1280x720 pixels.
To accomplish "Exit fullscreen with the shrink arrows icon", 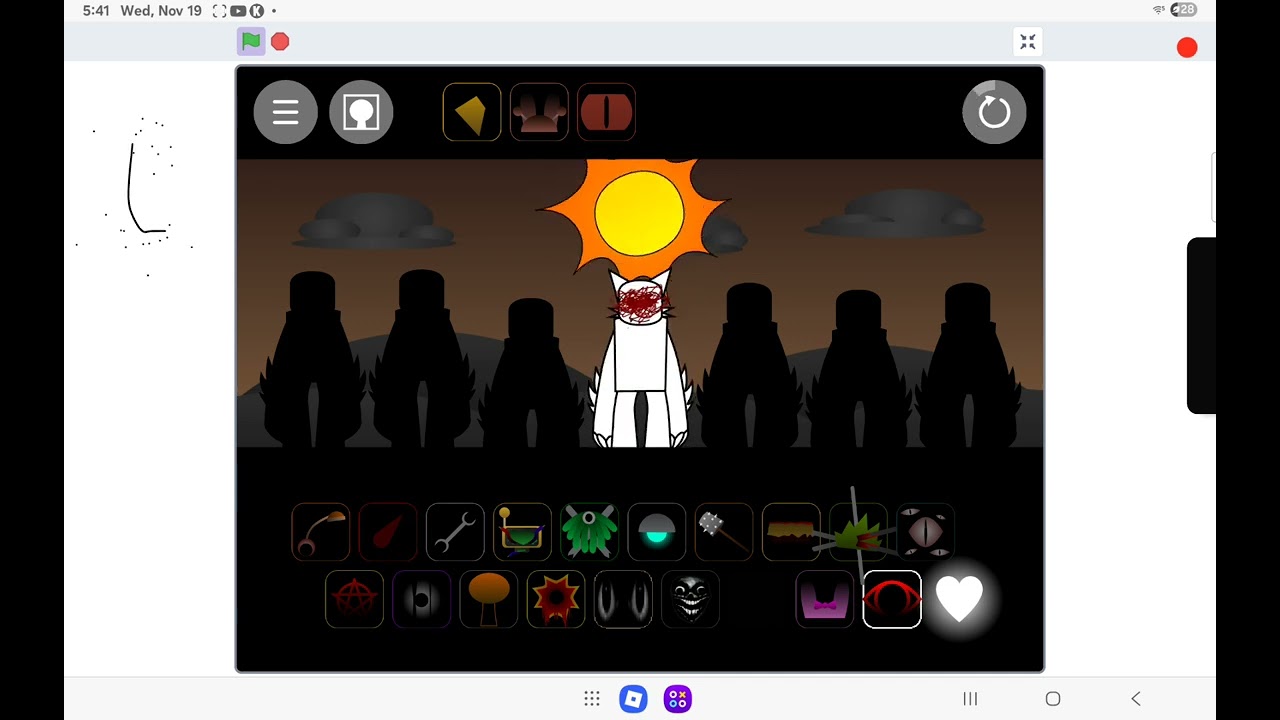I will click(1027, 41).
